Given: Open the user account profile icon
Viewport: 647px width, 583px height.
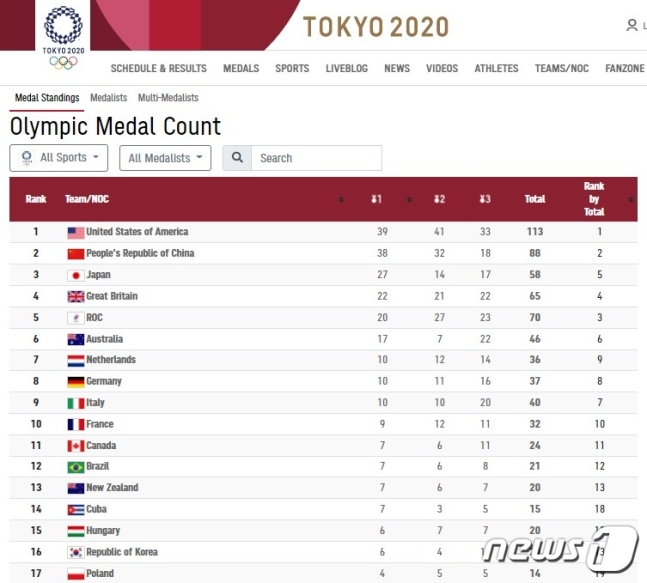Looking at the screenshot, I should pyautogui.click(x=631, y=26).
